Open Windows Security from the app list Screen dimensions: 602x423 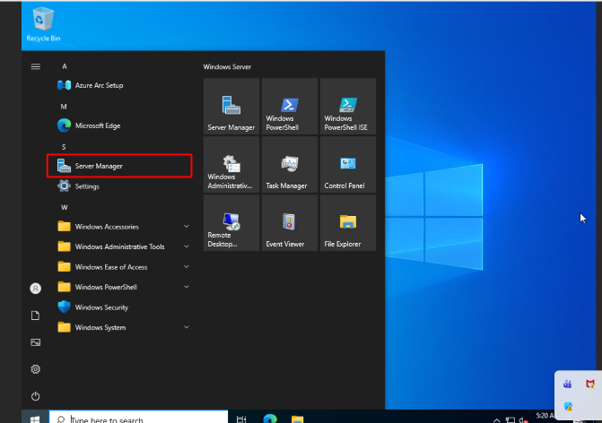119,307
